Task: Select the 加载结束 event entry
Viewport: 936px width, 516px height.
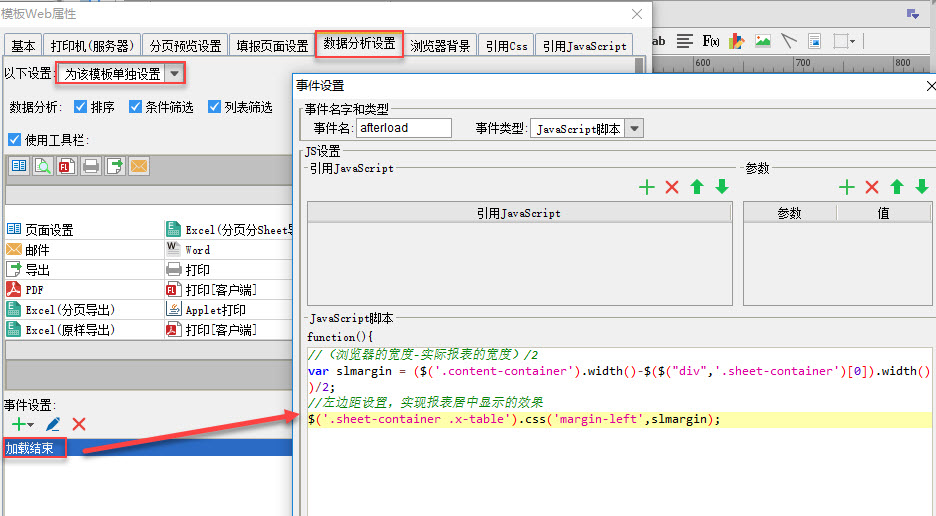Action: click(x=148, y=447)
